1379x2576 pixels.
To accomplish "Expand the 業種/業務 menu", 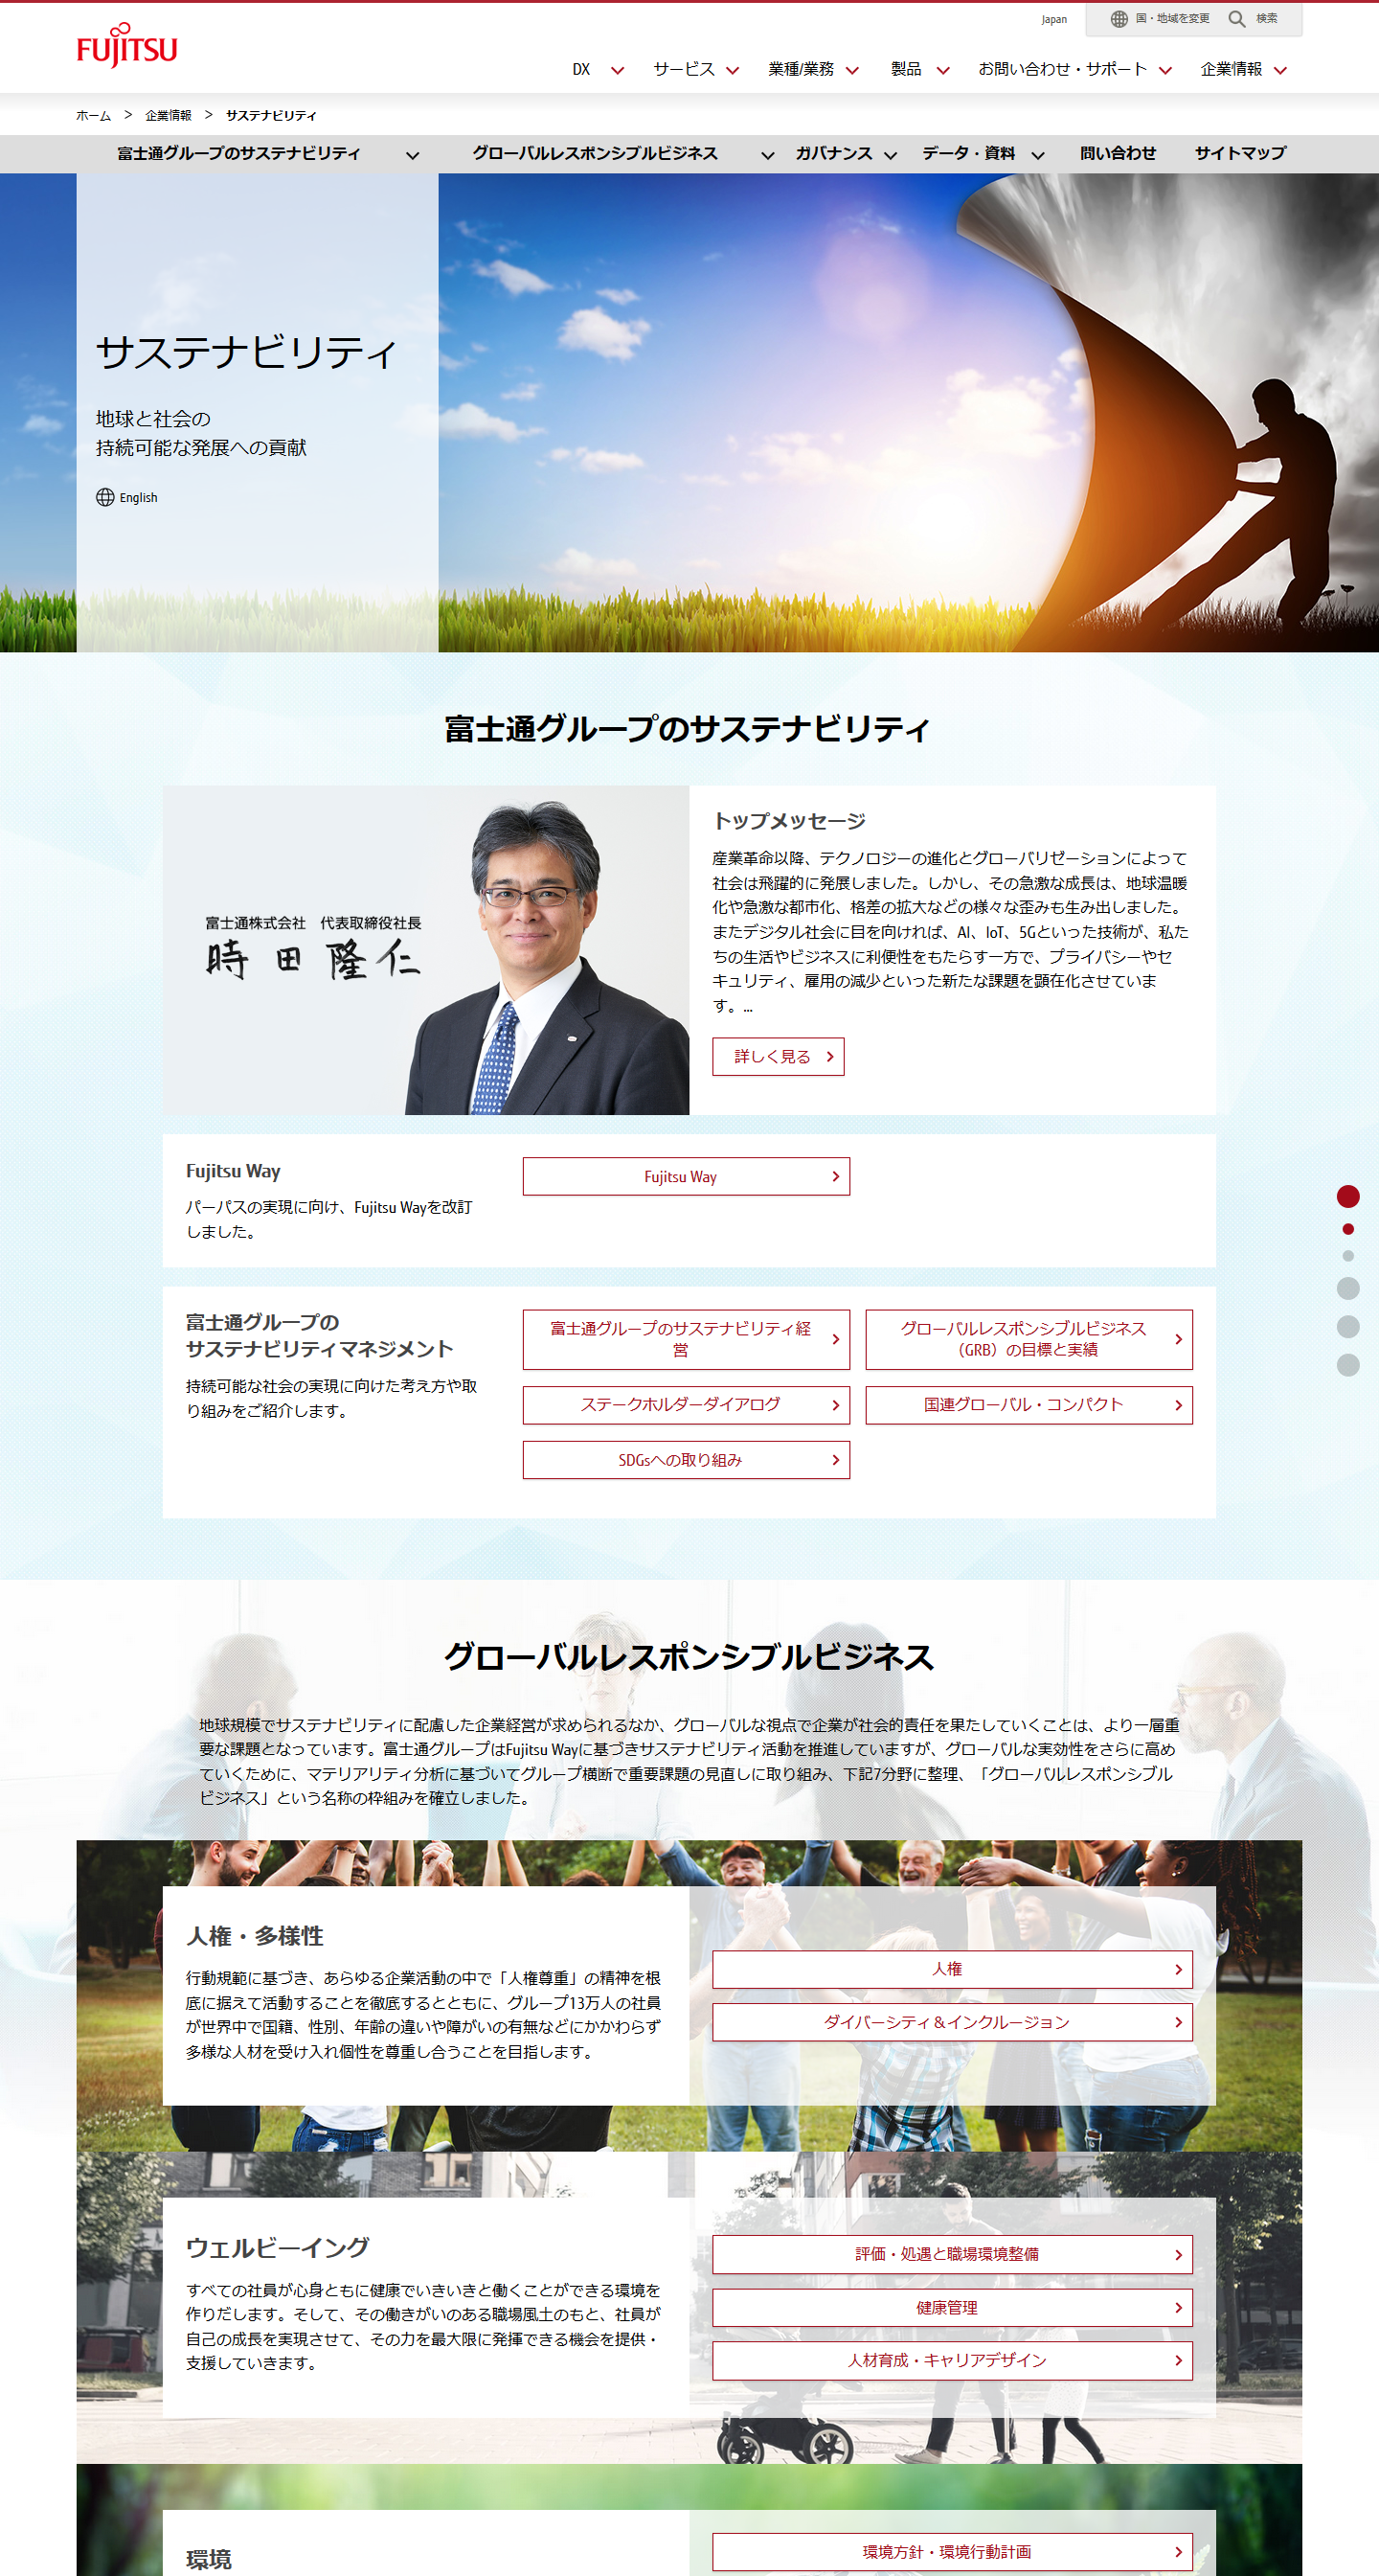I will [x=813, y=69].
